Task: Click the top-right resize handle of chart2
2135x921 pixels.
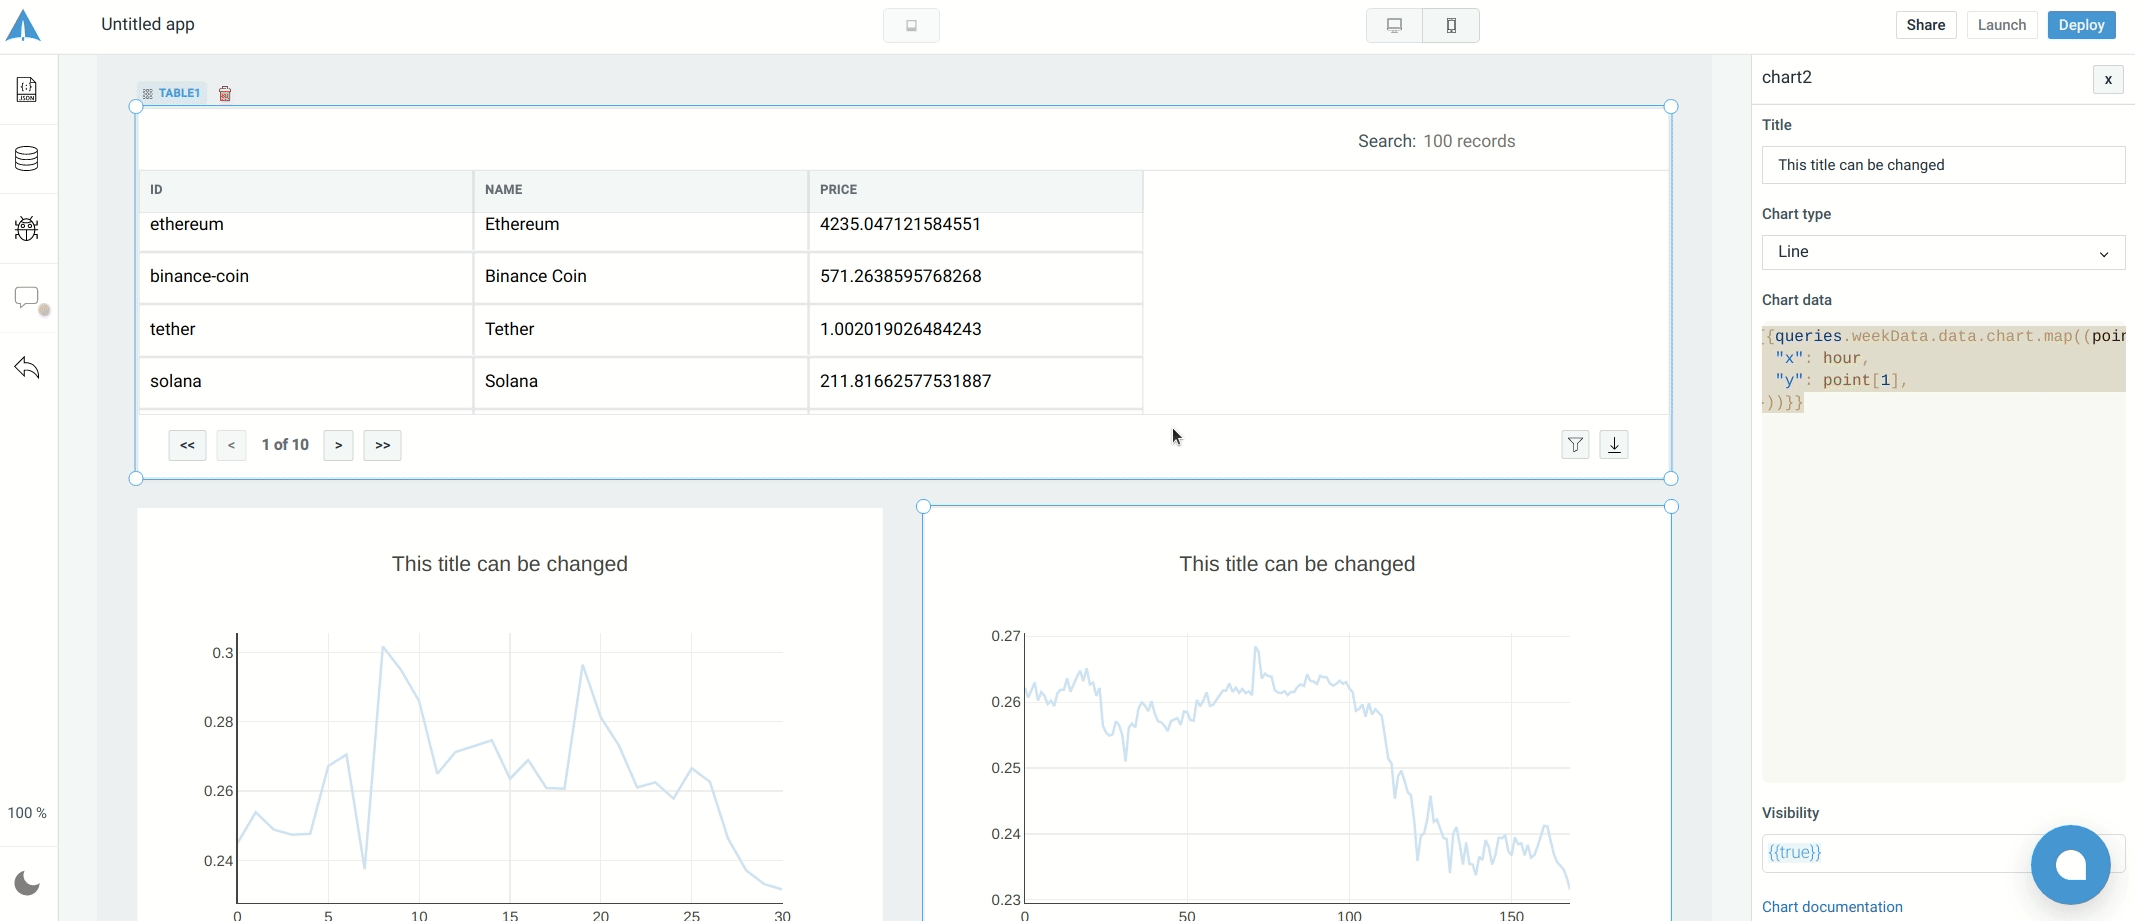Action: pos(1671,506)
